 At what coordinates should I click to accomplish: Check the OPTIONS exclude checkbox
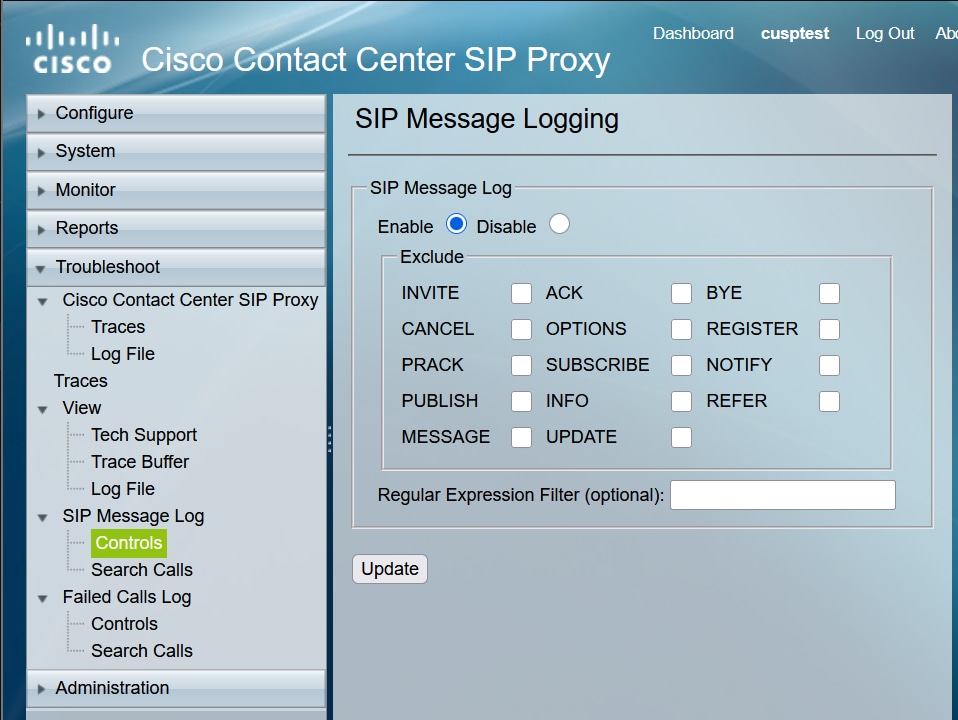click(681, 329)
